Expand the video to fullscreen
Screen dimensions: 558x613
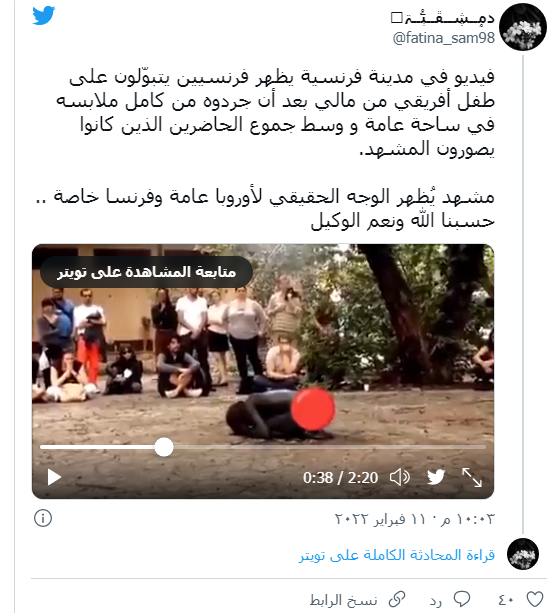472,477
